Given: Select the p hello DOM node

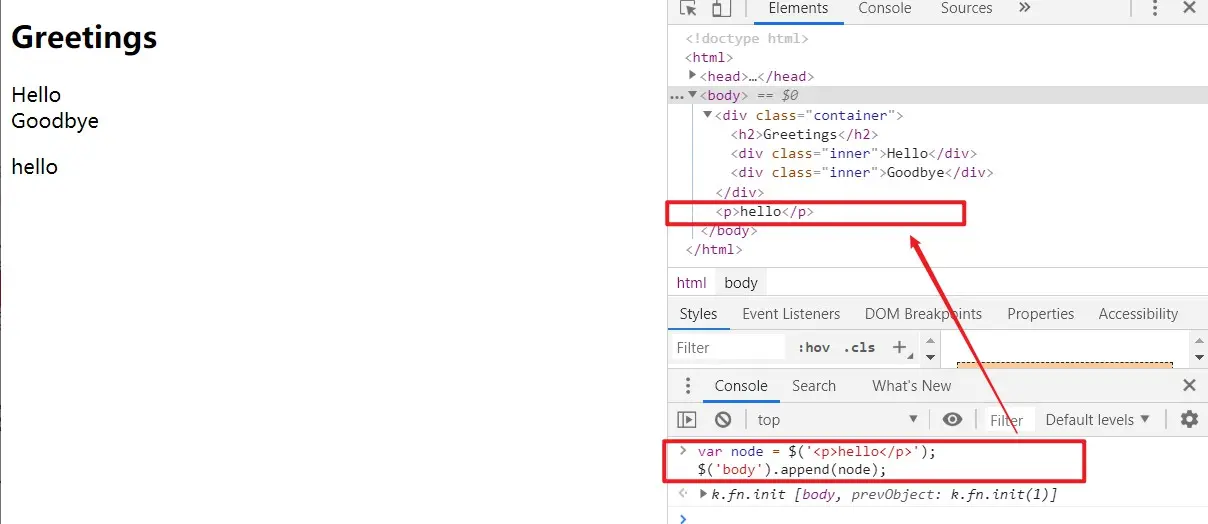Looking at the screenshot, I should [x=764, y=212].
